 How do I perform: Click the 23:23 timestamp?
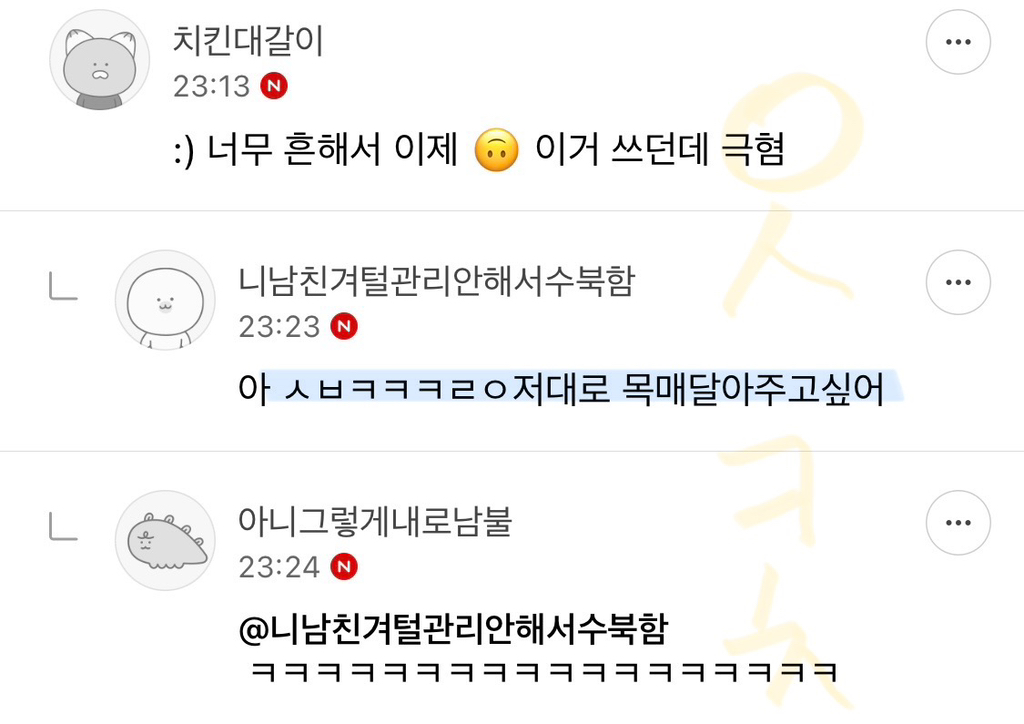[280, 326]
